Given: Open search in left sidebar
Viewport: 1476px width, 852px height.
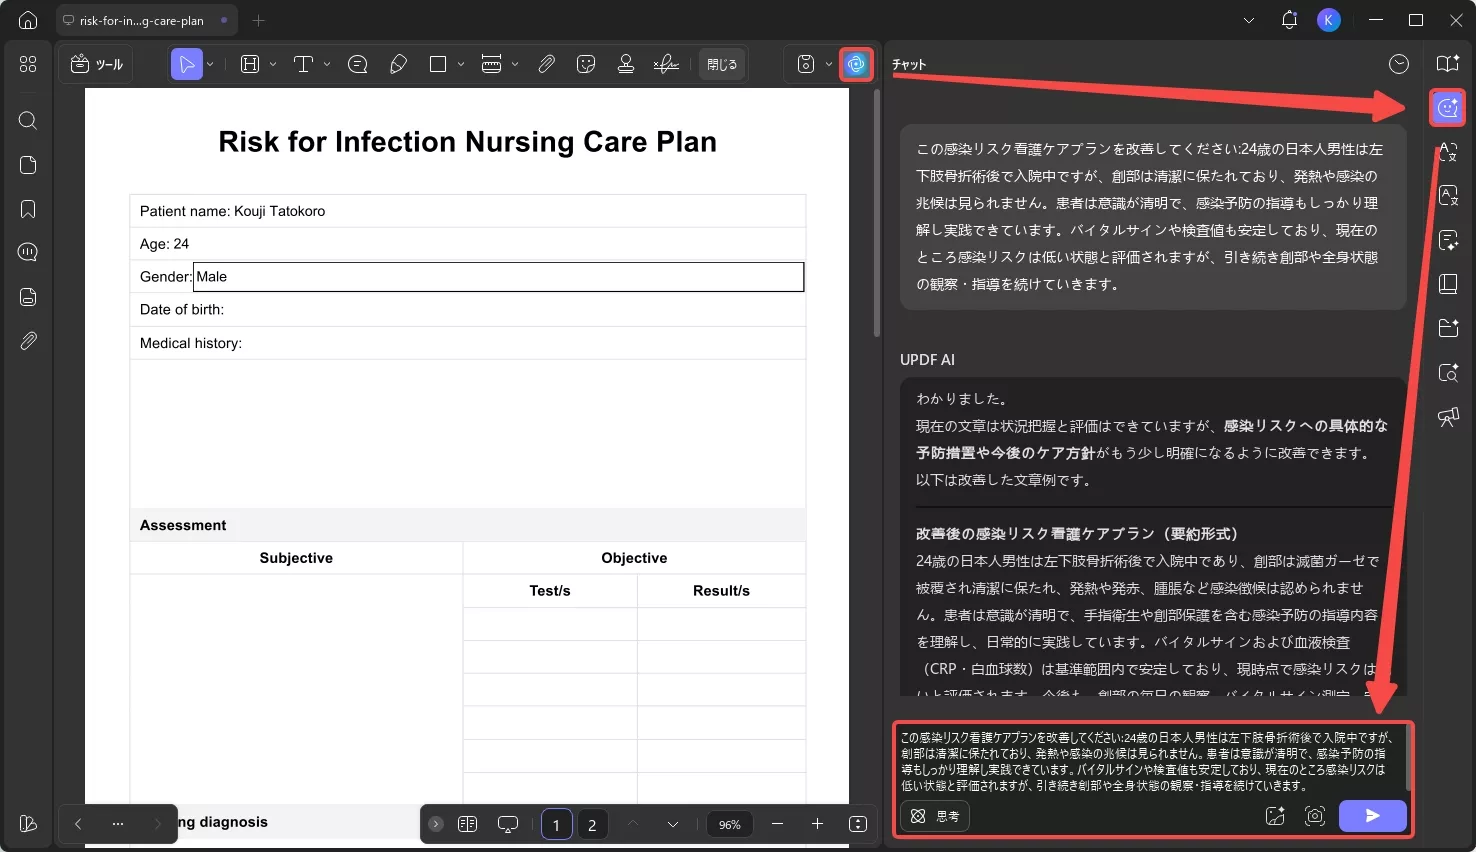Looking at the screenshot, I should [28, 121].
